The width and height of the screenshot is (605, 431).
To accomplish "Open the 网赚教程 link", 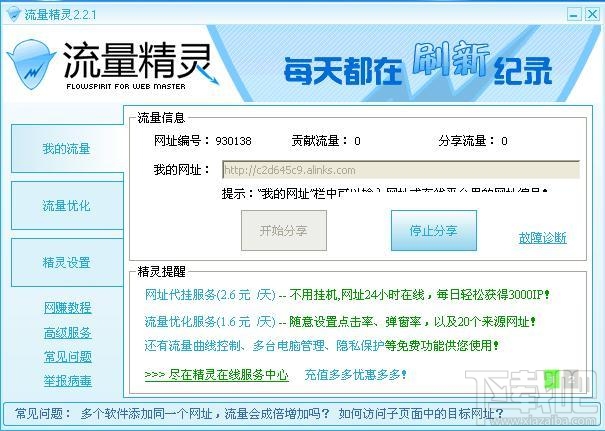I will (x=68, y=308).
